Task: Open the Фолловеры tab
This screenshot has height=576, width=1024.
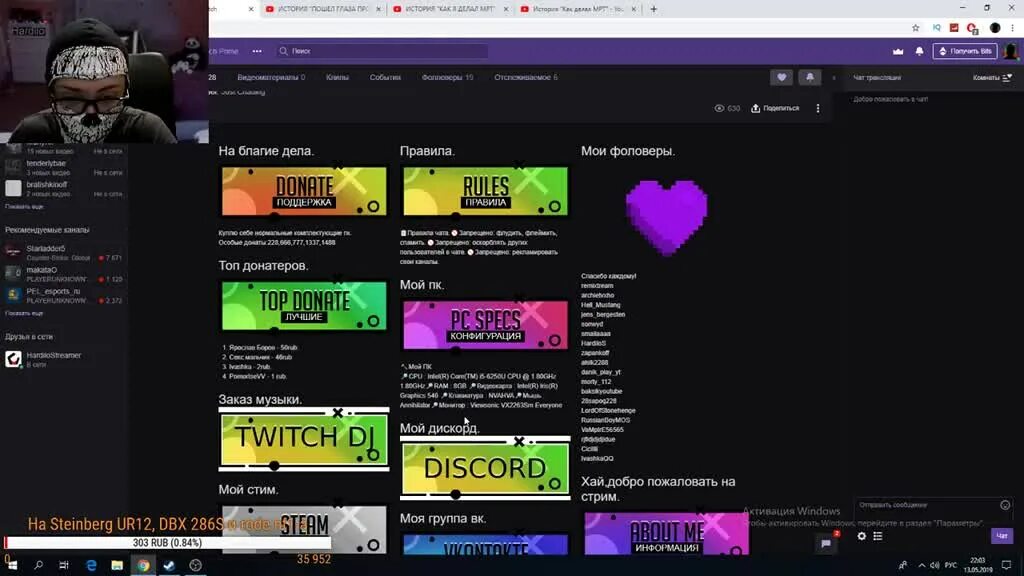Action: (447, 77)
